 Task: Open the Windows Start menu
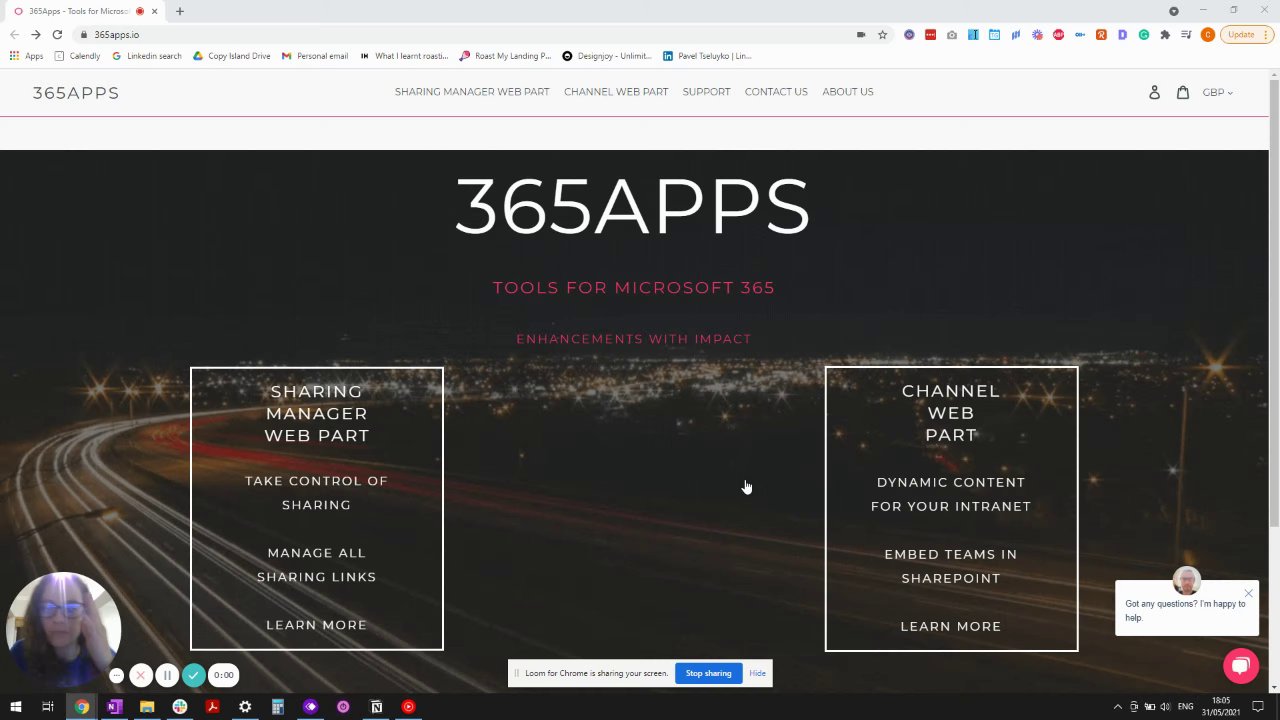14,707
